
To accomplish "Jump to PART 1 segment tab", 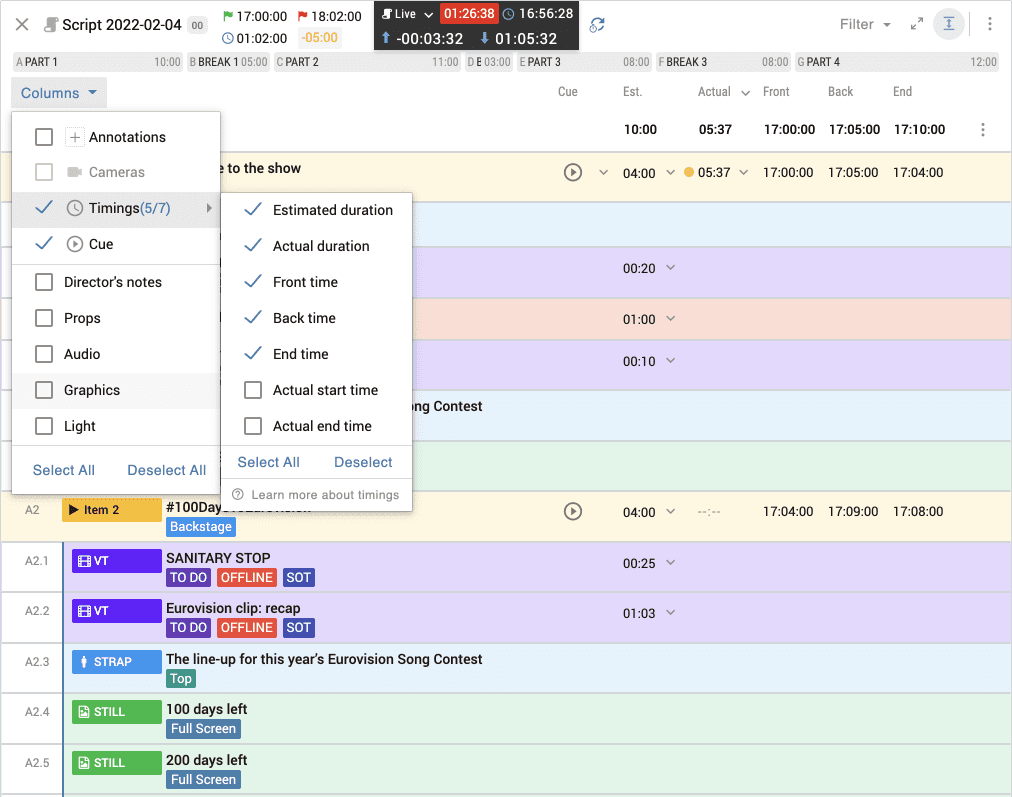I will pos(98,62).
